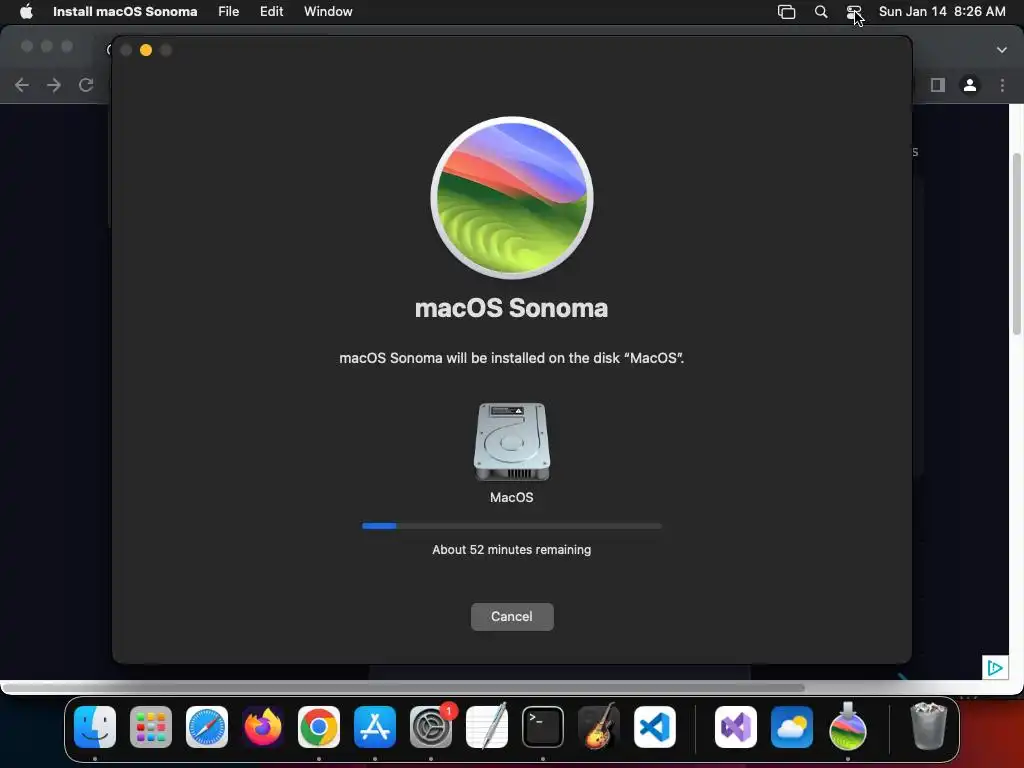This screenshot has width=1024, height=768.
Task: Minimize the installer window with yellow button
Action: click(146, 50)
